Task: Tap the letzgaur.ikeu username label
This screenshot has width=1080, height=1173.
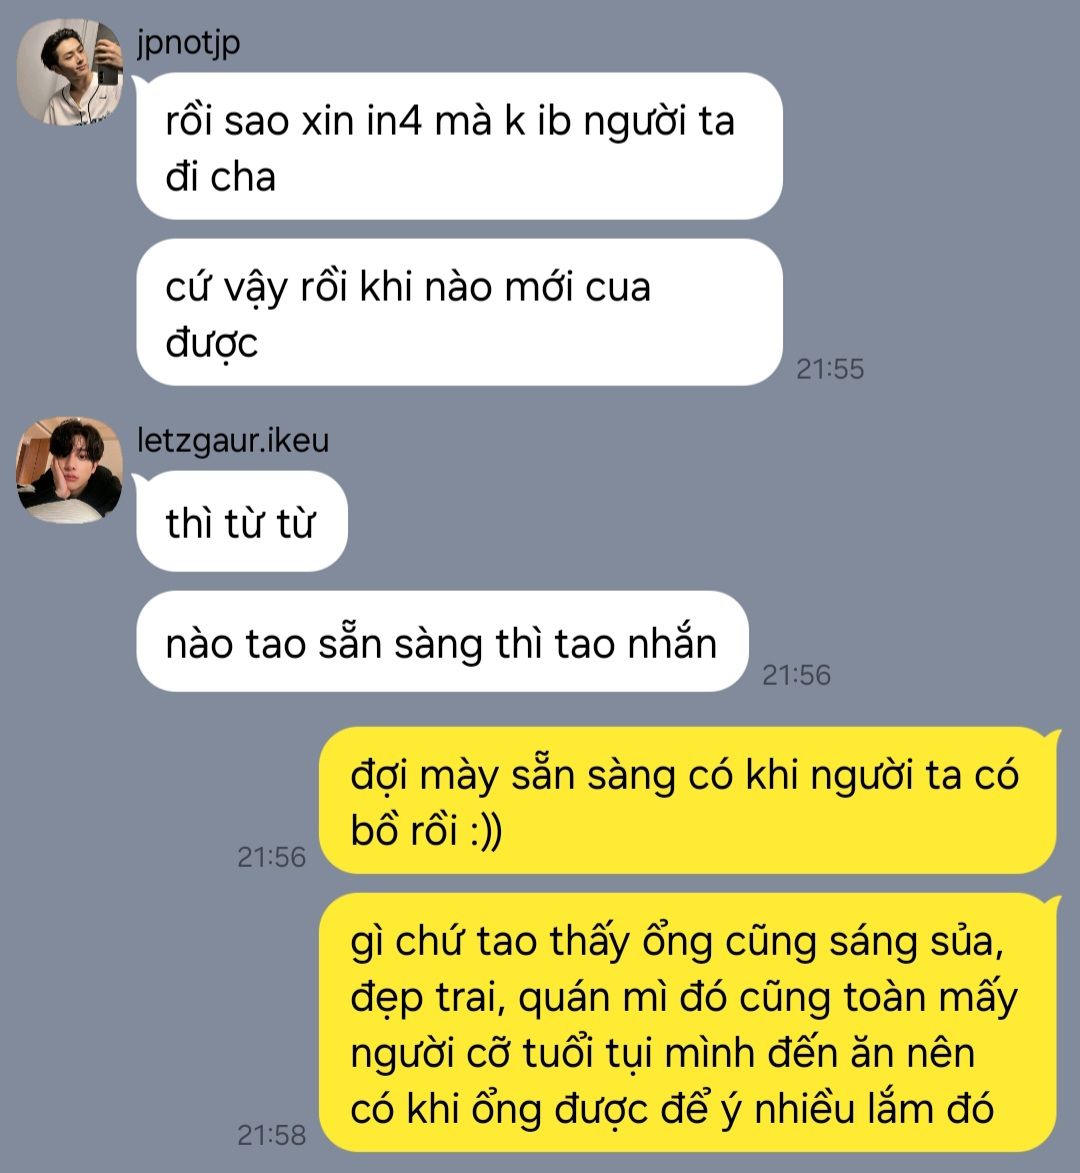Action: (233, 440)
